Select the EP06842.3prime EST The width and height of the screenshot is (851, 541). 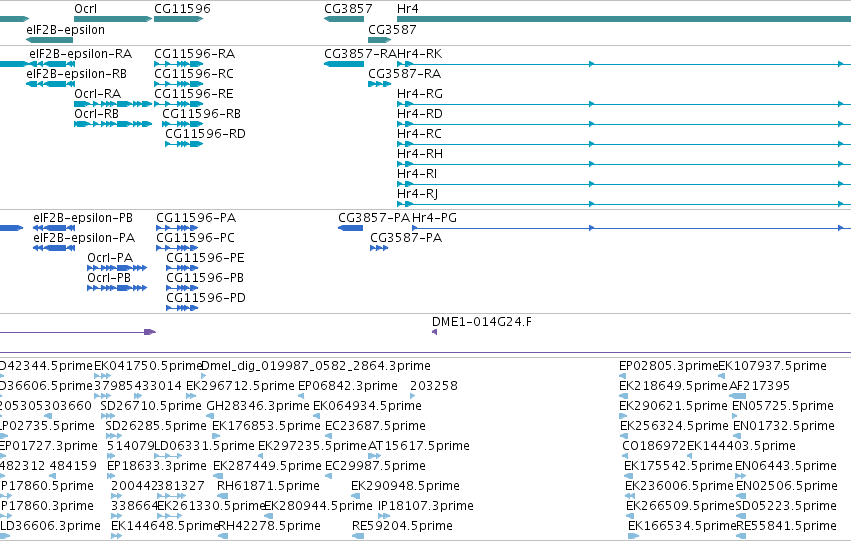click(348, 386)
